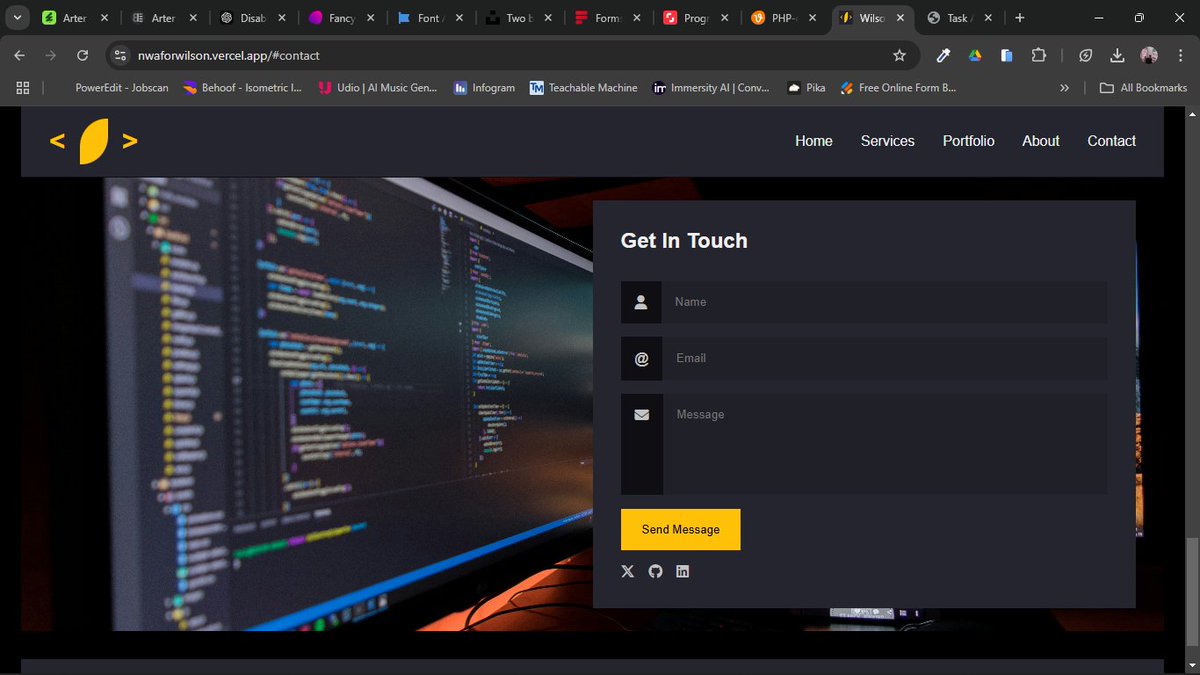
Task: Open the Pika bookmark
Action: click(x=806, y=88)
